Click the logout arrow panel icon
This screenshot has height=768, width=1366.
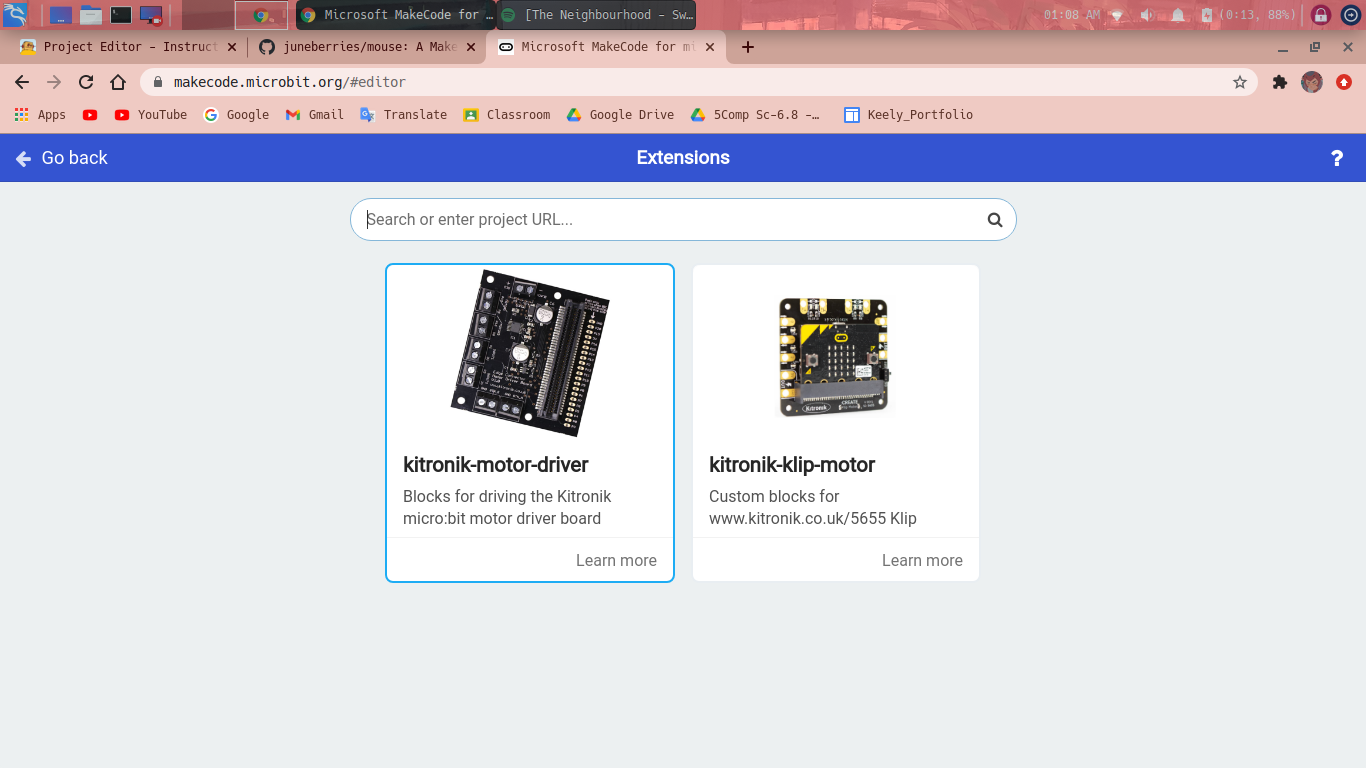[x=1349, y=15]
